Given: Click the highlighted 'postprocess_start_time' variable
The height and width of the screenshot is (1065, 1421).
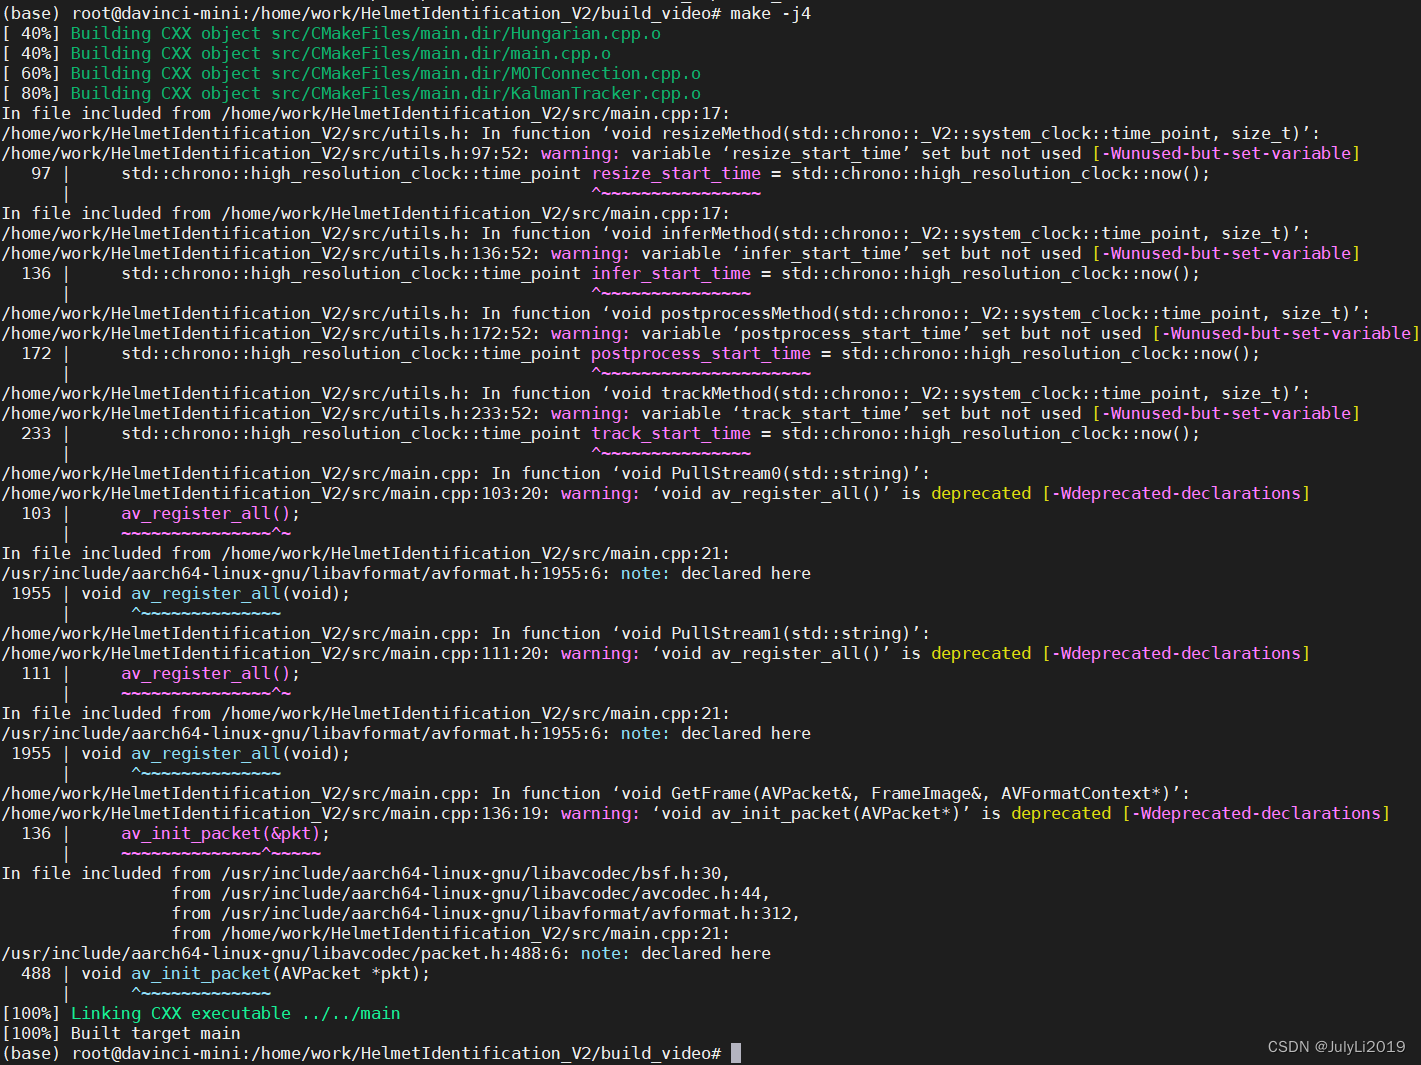Looking at the screenshot, I should point(701,353).
